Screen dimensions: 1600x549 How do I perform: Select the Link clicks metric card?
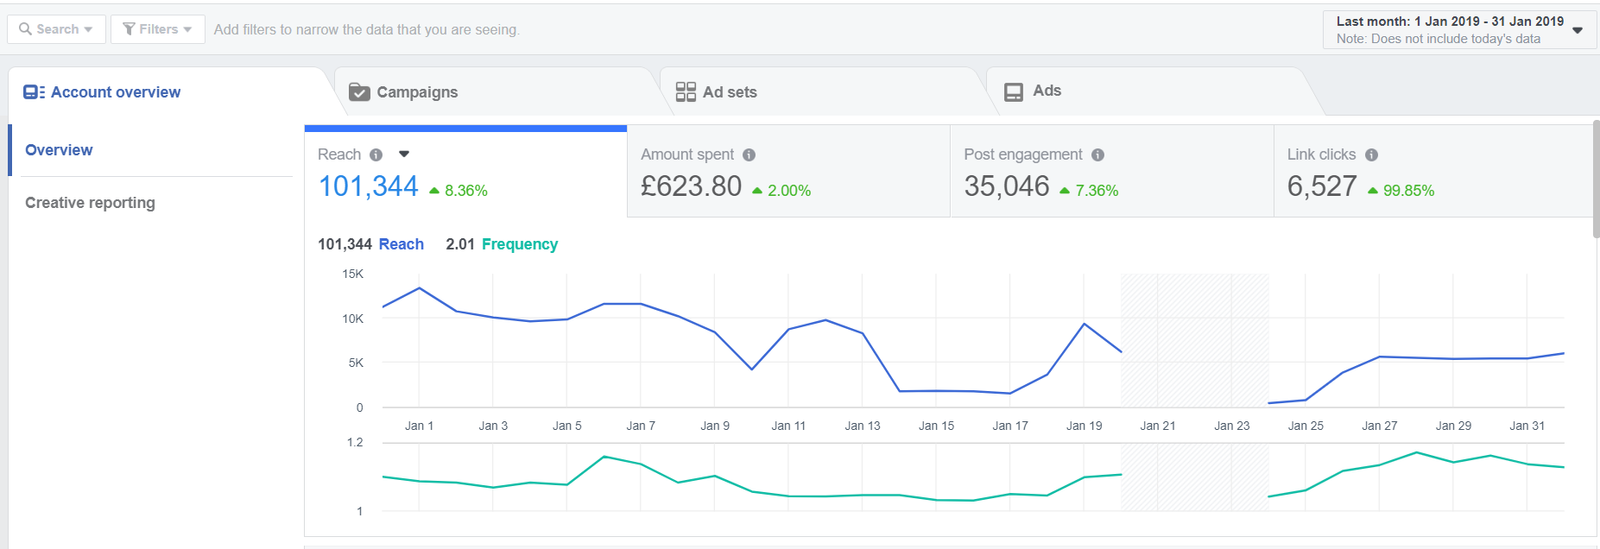coord(1430,172)
